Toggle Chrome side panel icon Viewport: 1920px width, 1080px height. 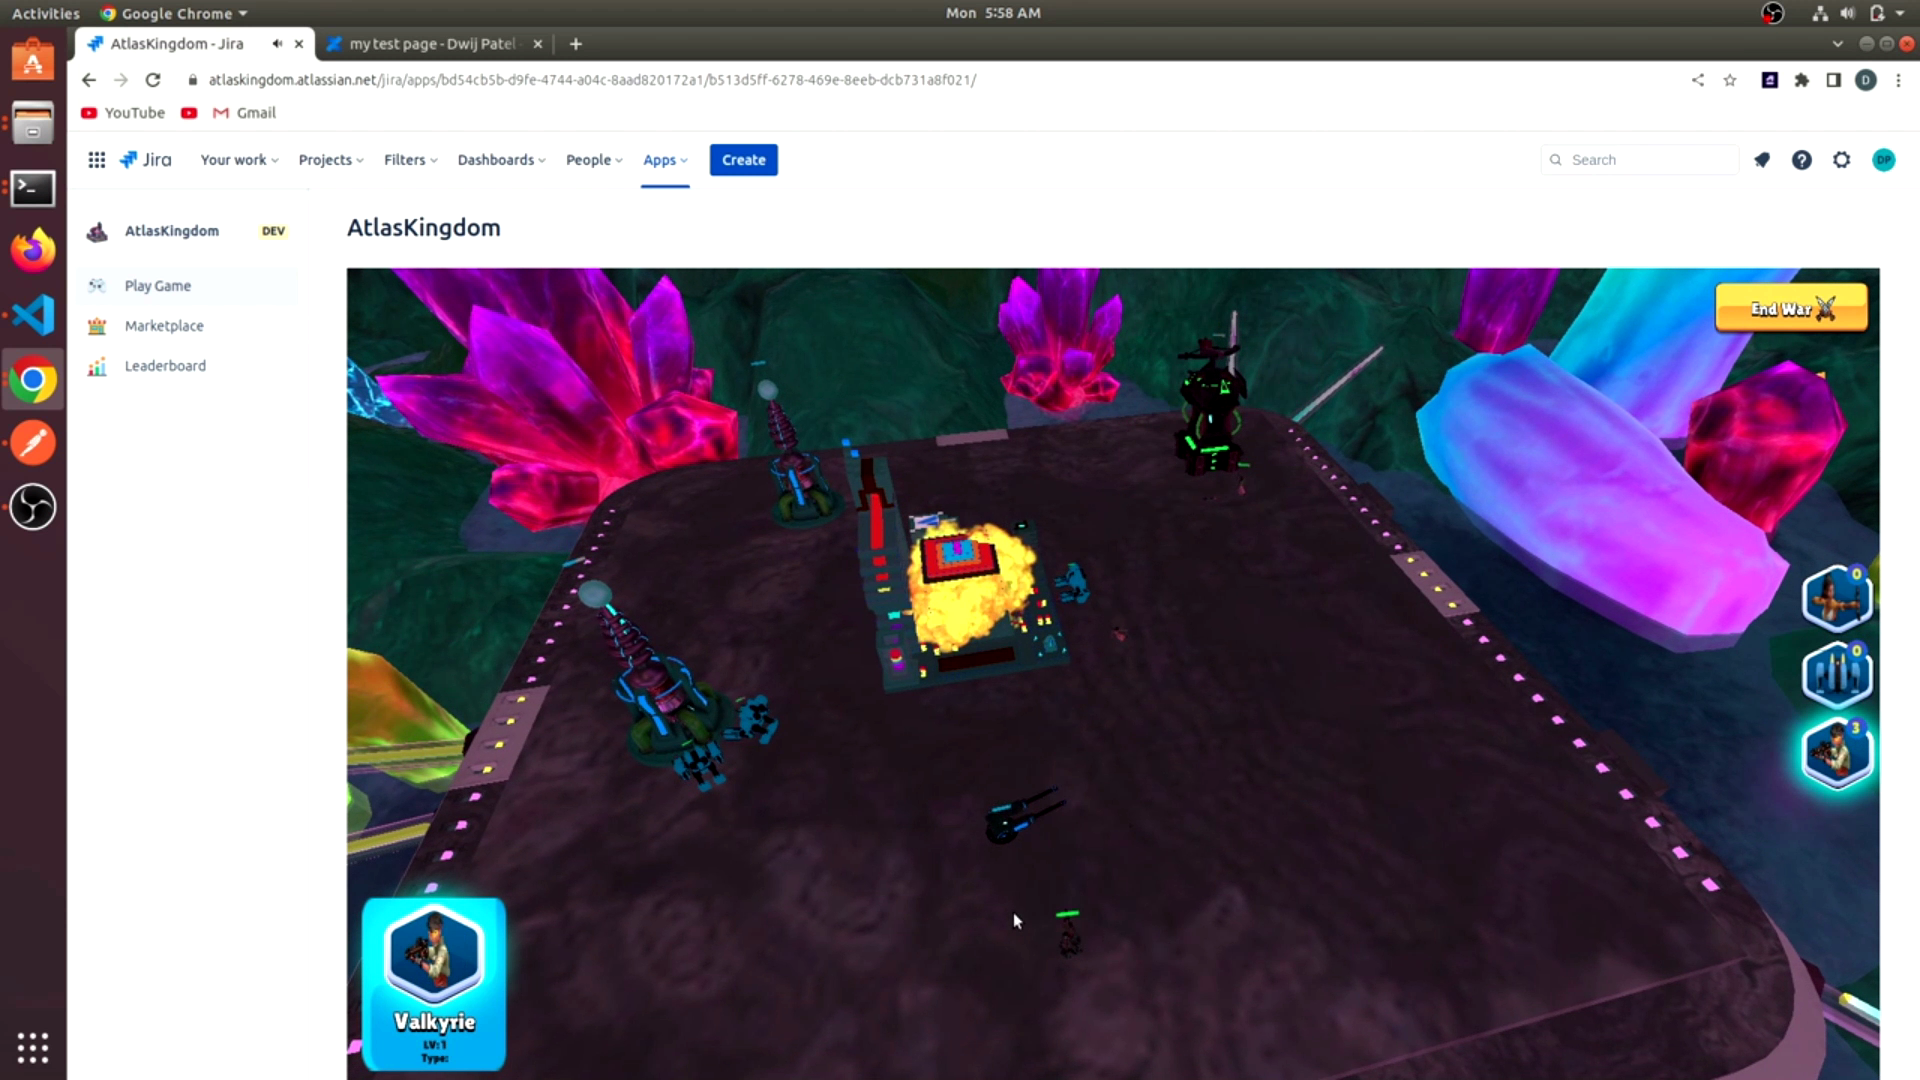coord(1833,80)
